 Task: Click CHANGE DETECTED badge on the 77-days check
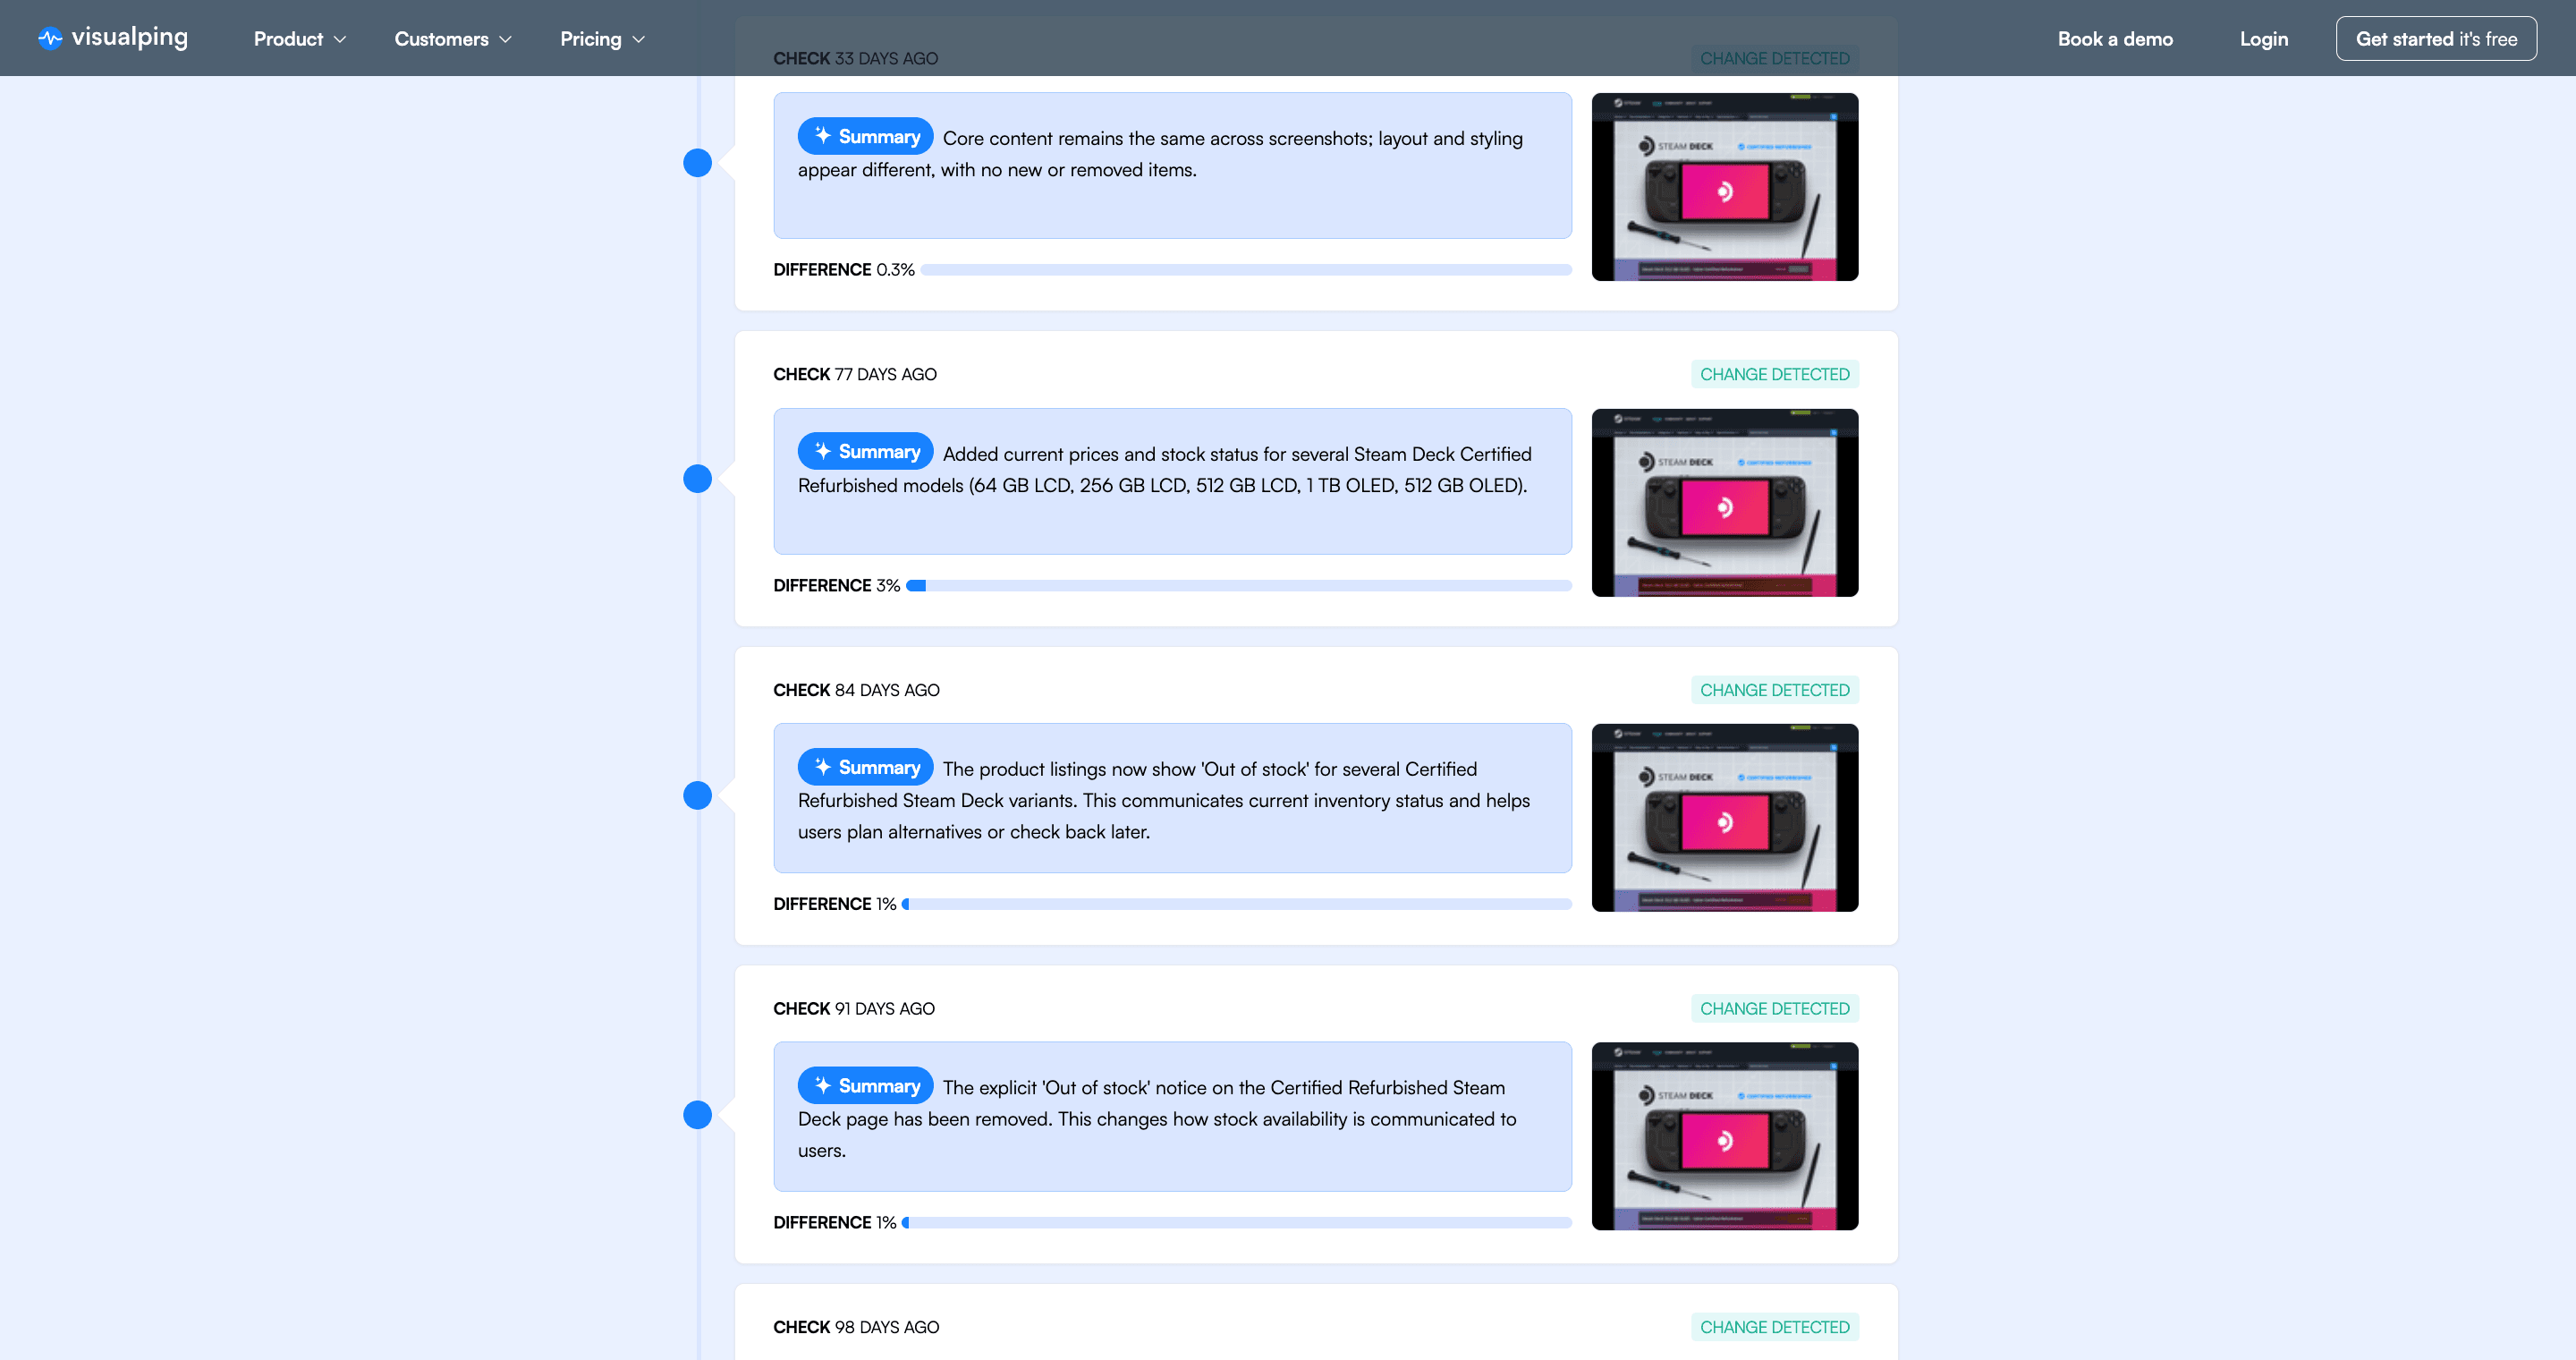tap(1775, 373)
